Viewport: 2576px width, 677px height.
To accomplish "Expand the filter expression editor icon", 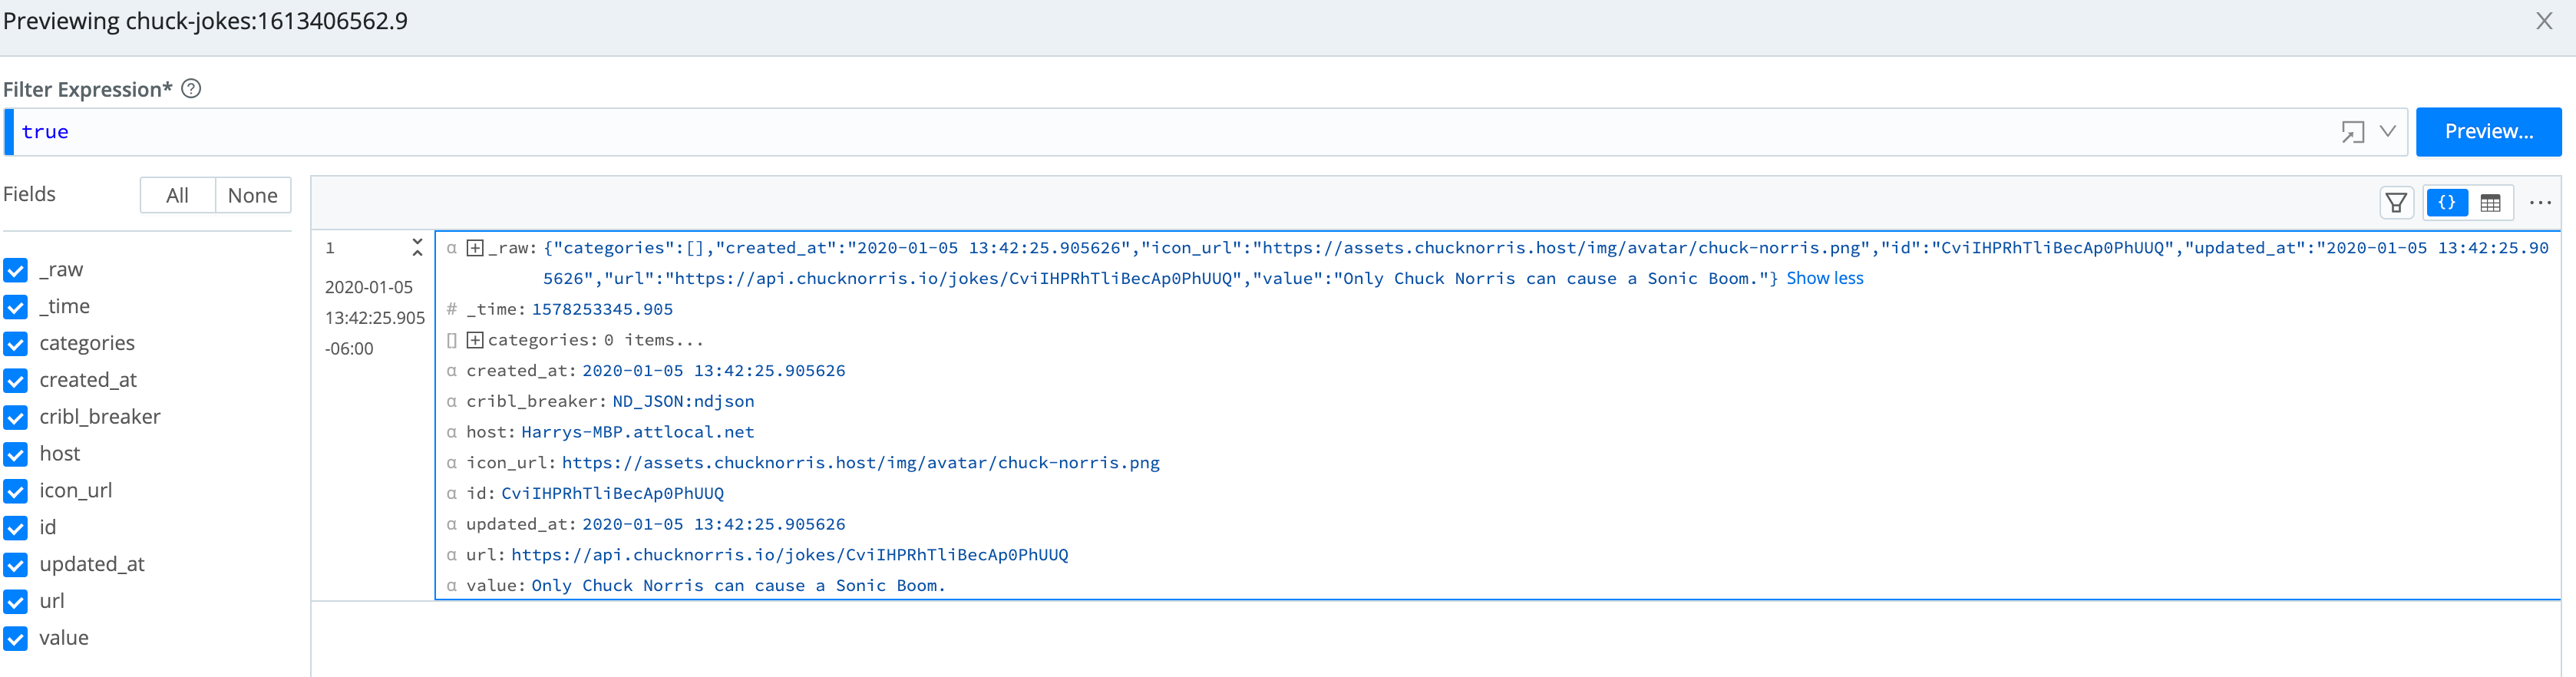I will pyautogui.click(x=2352, y=132).
